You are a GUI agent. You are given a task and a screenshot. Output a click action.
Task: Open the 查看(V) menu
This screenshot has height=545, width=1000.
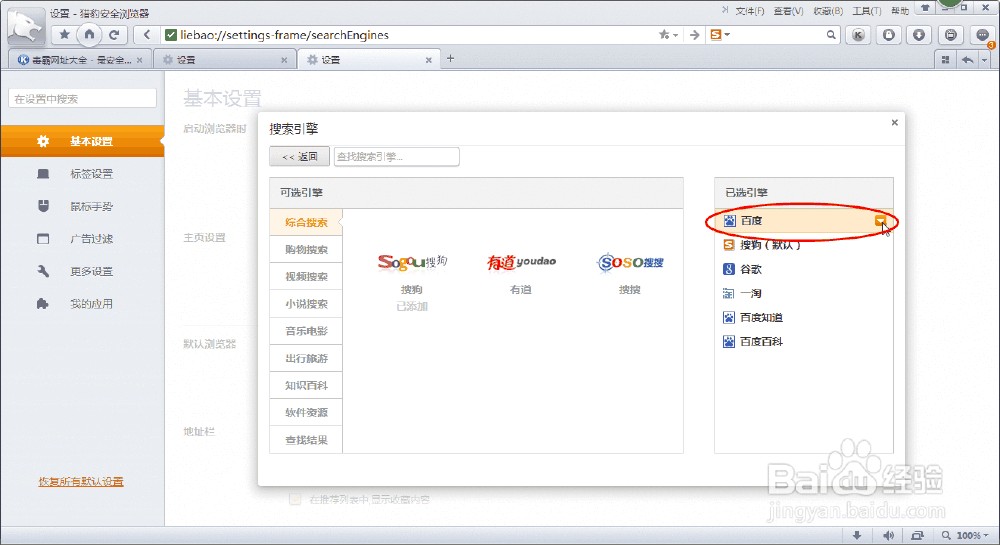[788, 11]
